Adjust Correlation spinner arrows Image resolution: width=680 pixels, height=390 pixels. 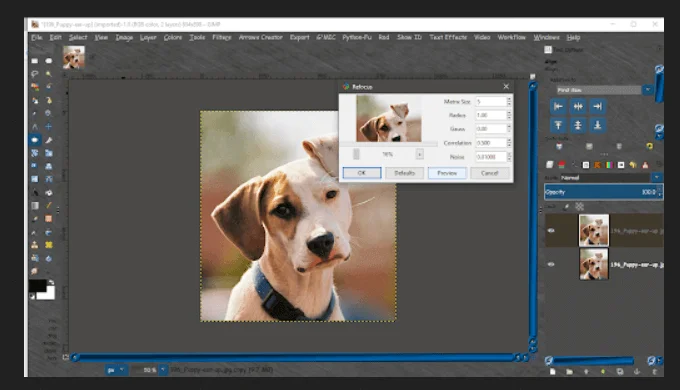click(x=509, y=143)
